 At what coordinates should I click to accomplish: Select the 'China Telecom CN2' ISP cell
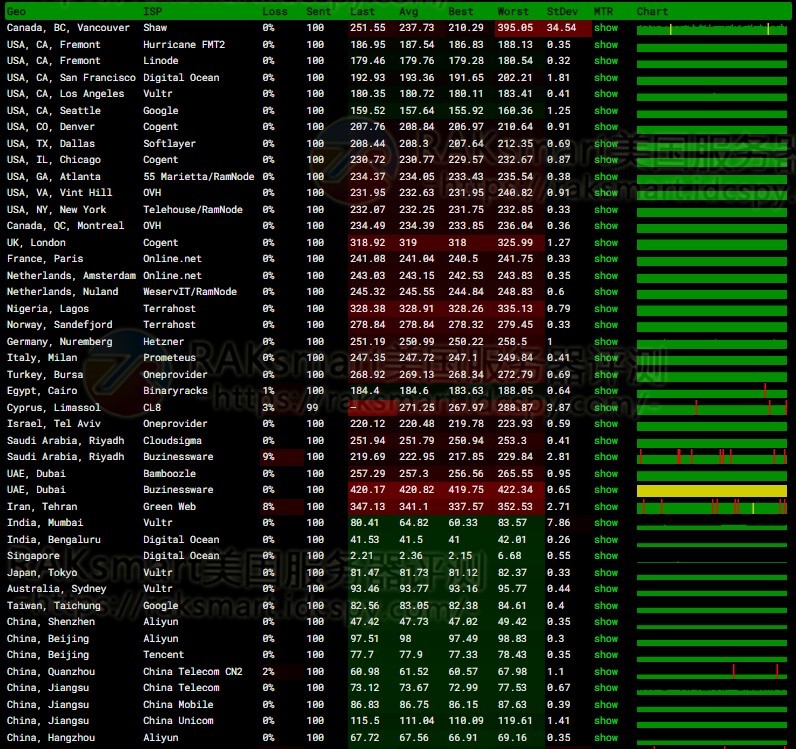point(193,672)
